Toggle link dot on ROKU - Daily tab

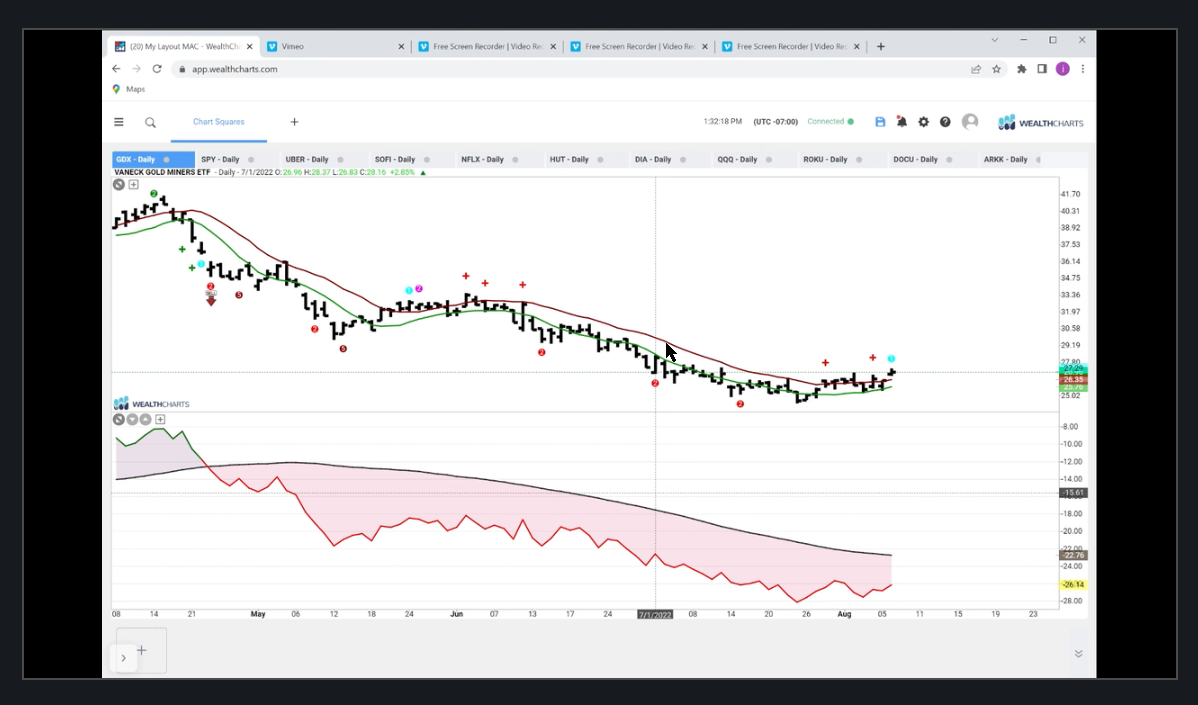tap(860, 160)
